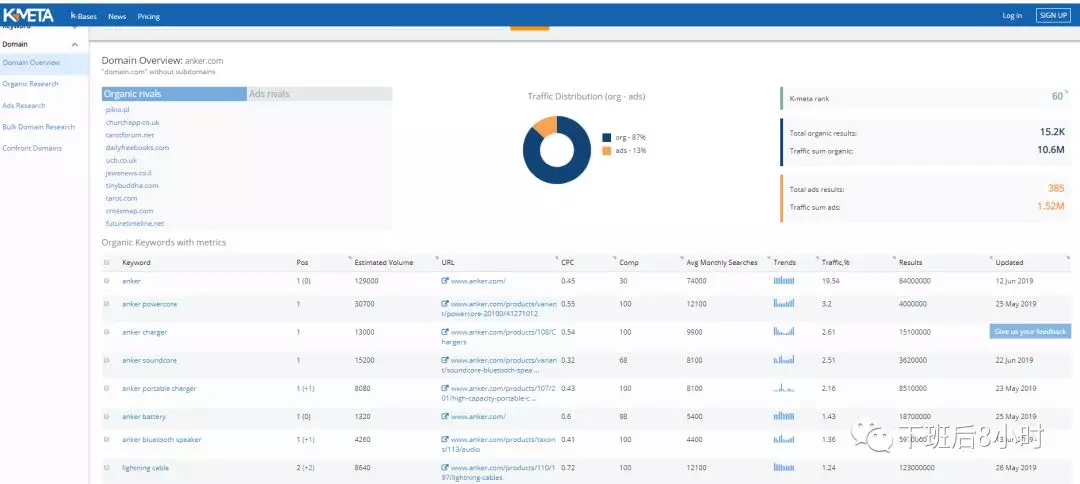The height and width of the screenshot is (484, 1080).
Task: Click trends sparkline chart in anker row
Action: (784, 281)
